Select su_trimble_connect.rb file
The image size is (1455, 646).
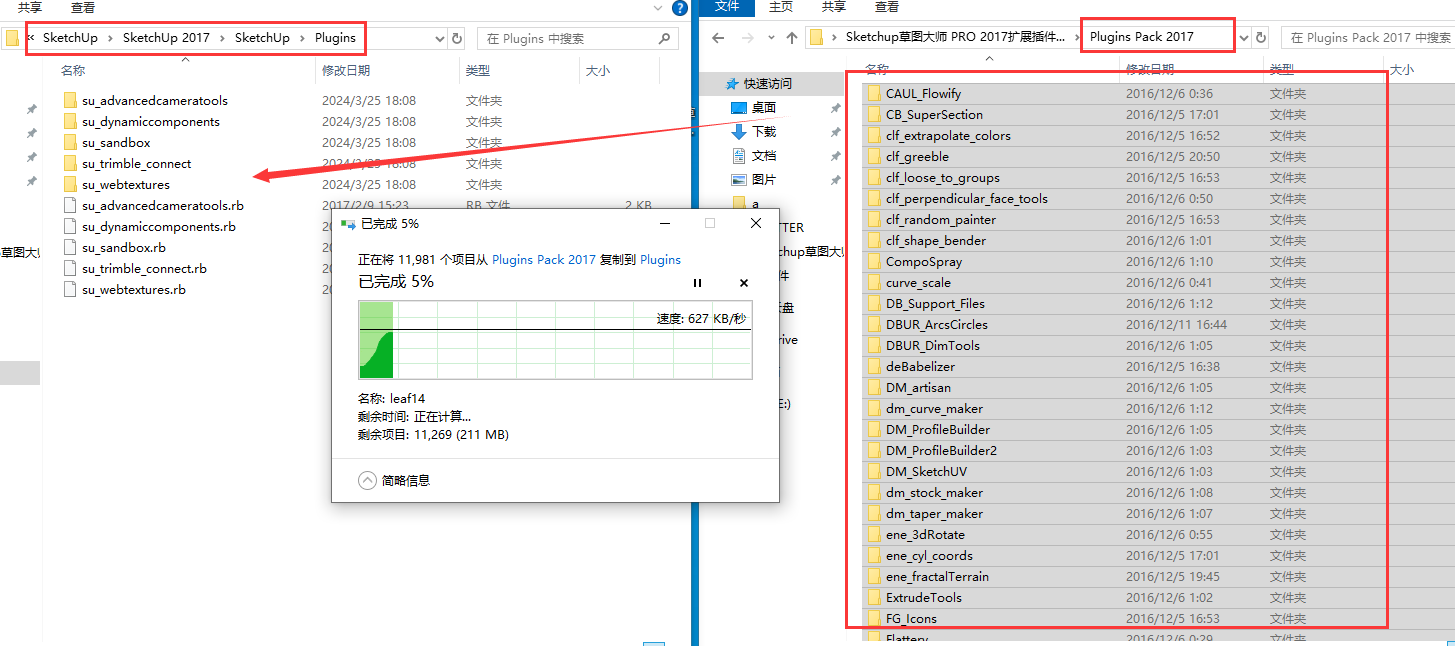point(144,269)
